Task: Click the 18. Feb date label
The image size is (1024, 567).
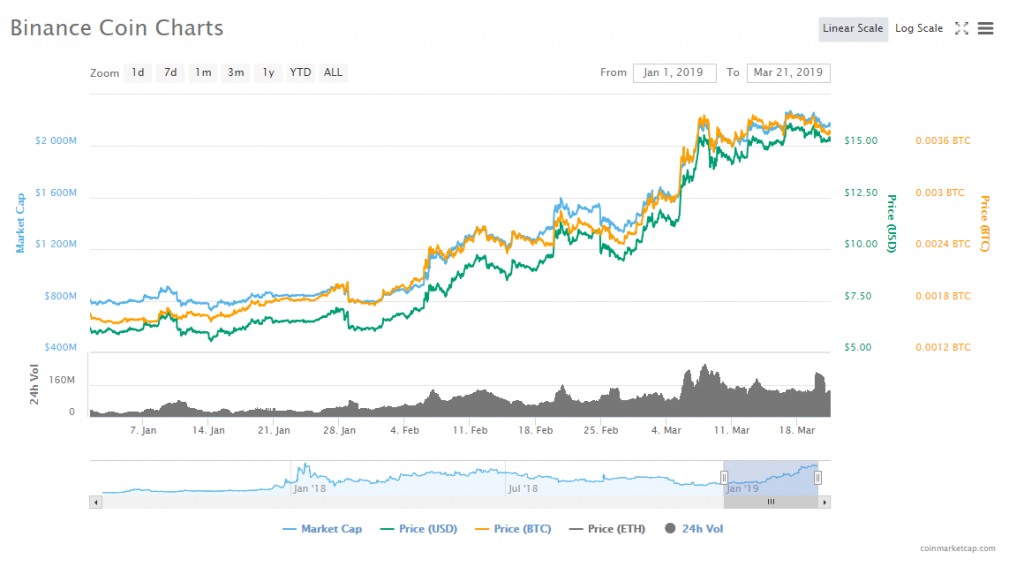Action: [535, 430]
